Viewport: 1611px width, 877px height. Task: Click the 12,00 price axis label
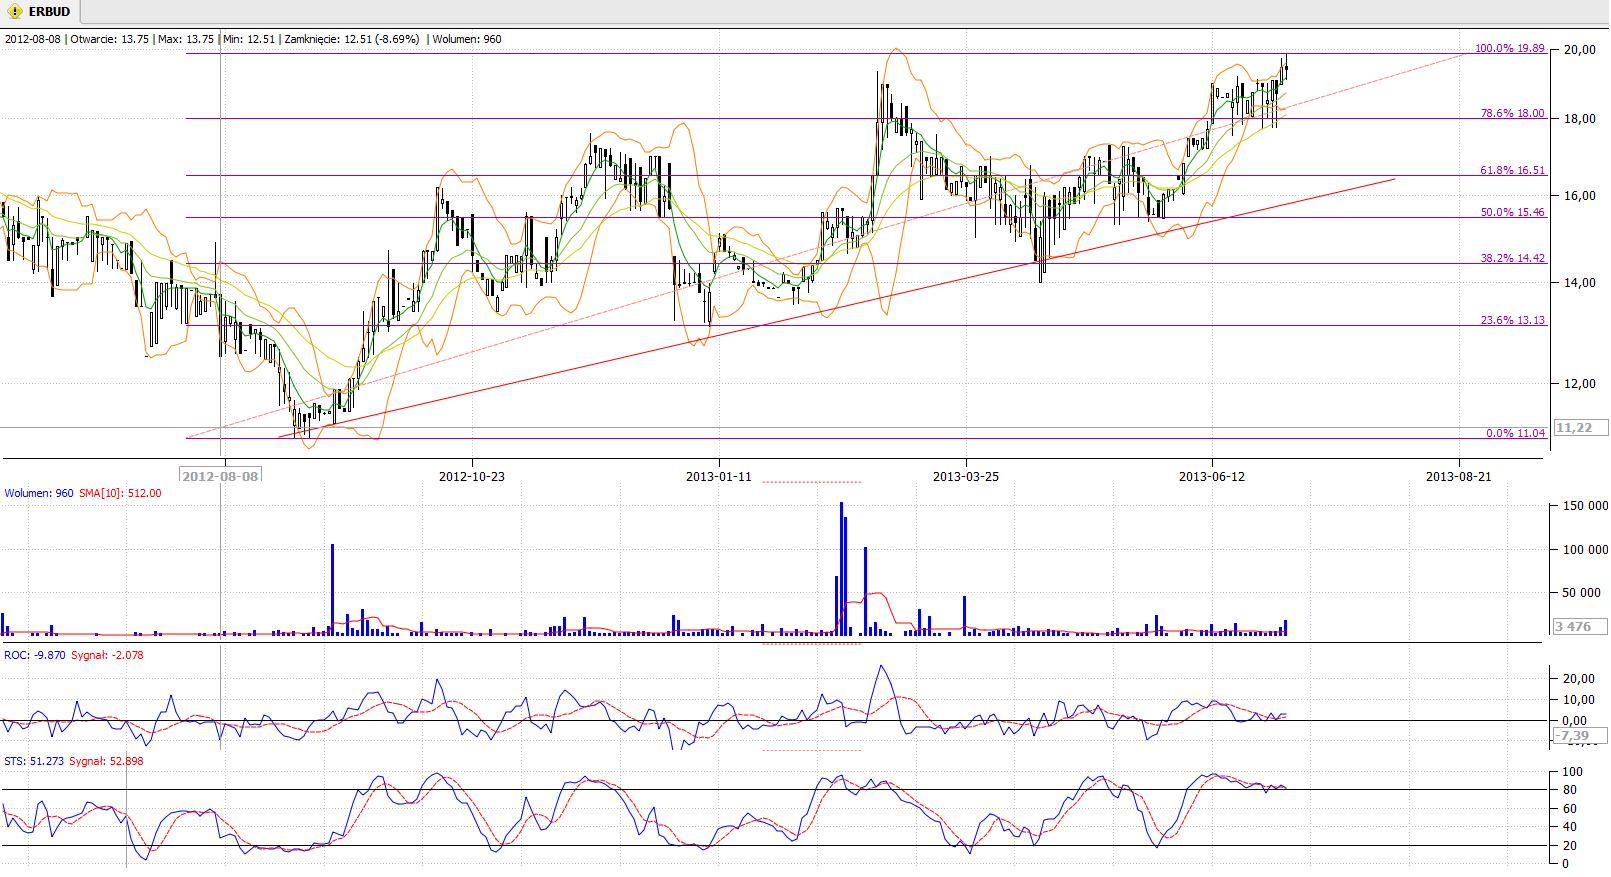[x=1580, y=383]
